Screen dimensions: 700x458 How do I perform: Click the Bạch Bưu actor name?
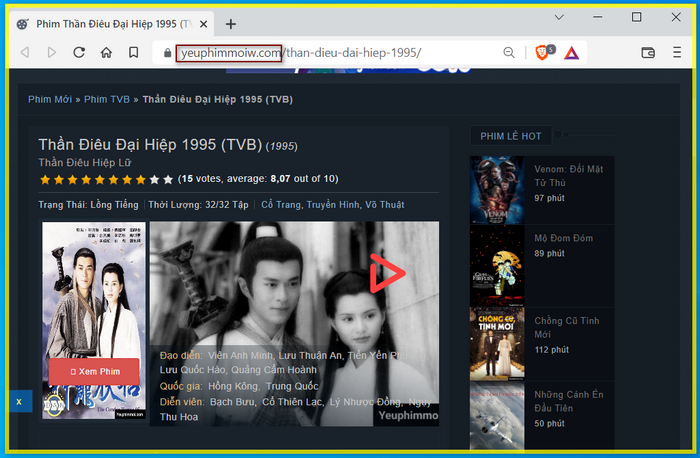tap(233, 402)
